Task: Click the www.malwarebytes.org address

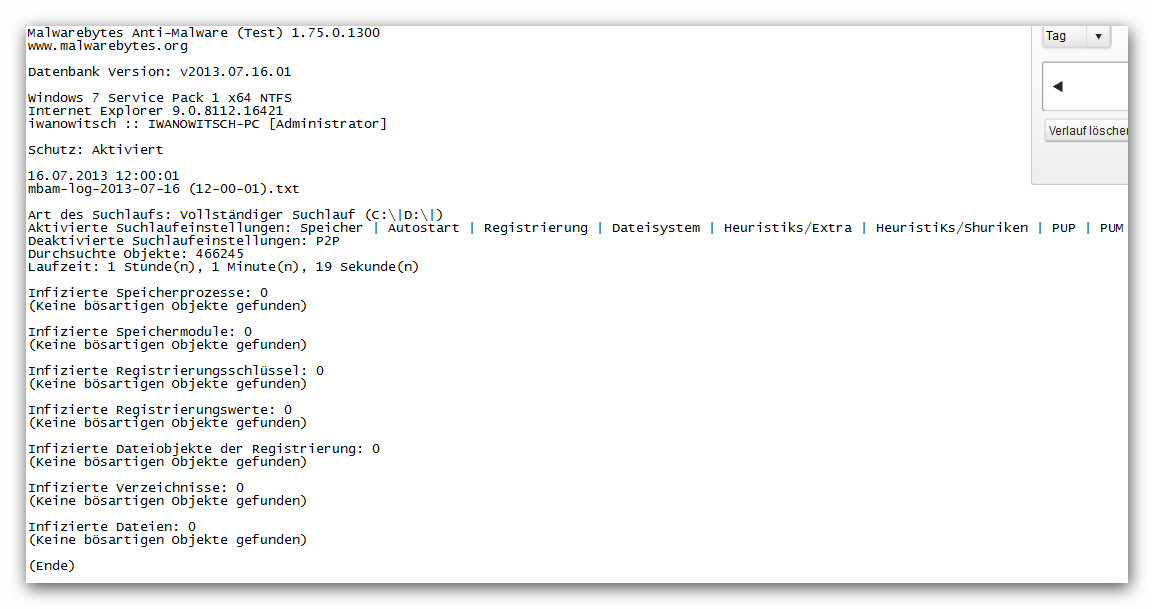Action: tap(108, 46)
